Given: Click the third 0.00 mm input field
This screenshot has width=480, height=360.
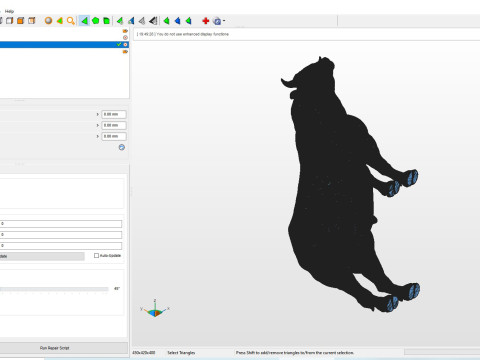Looking at the screenshot, I should (x=114, y=136).
